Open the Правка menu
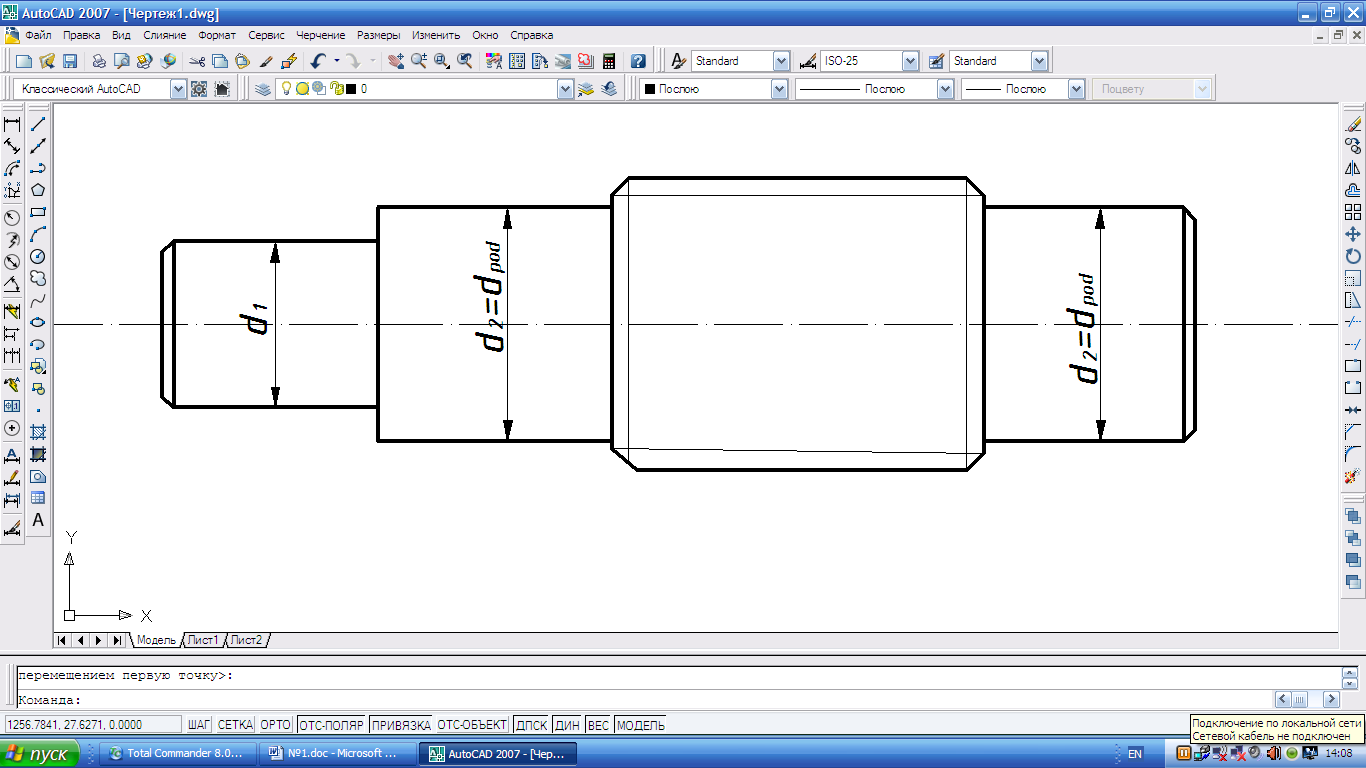 coord(82,35)
